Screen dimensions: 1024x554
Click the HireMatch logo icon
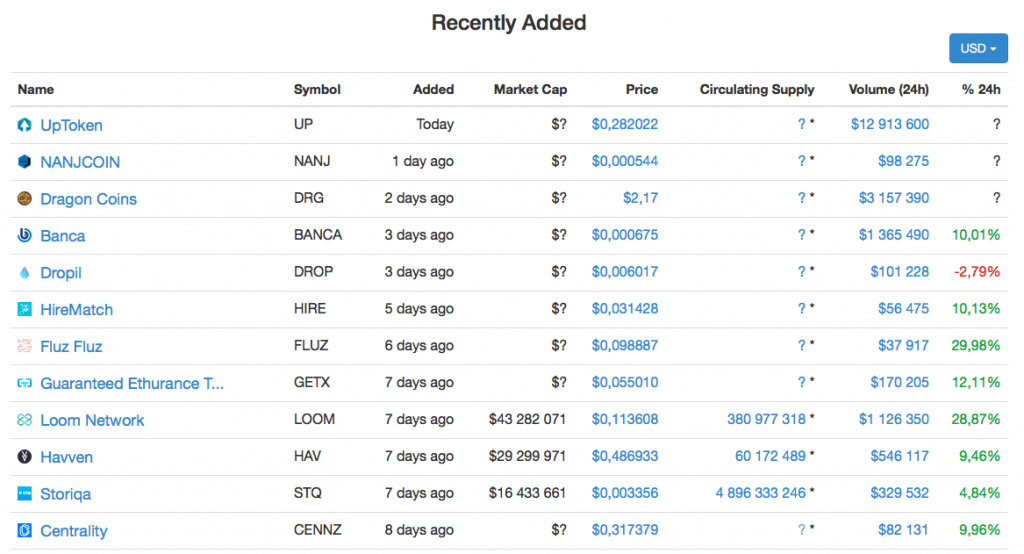coord(25,310)
